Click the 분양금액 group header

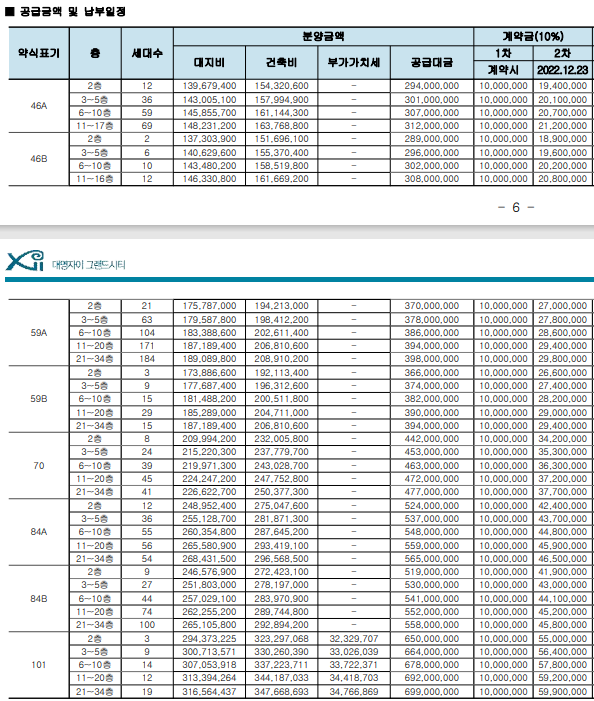(x=323, y=36)
